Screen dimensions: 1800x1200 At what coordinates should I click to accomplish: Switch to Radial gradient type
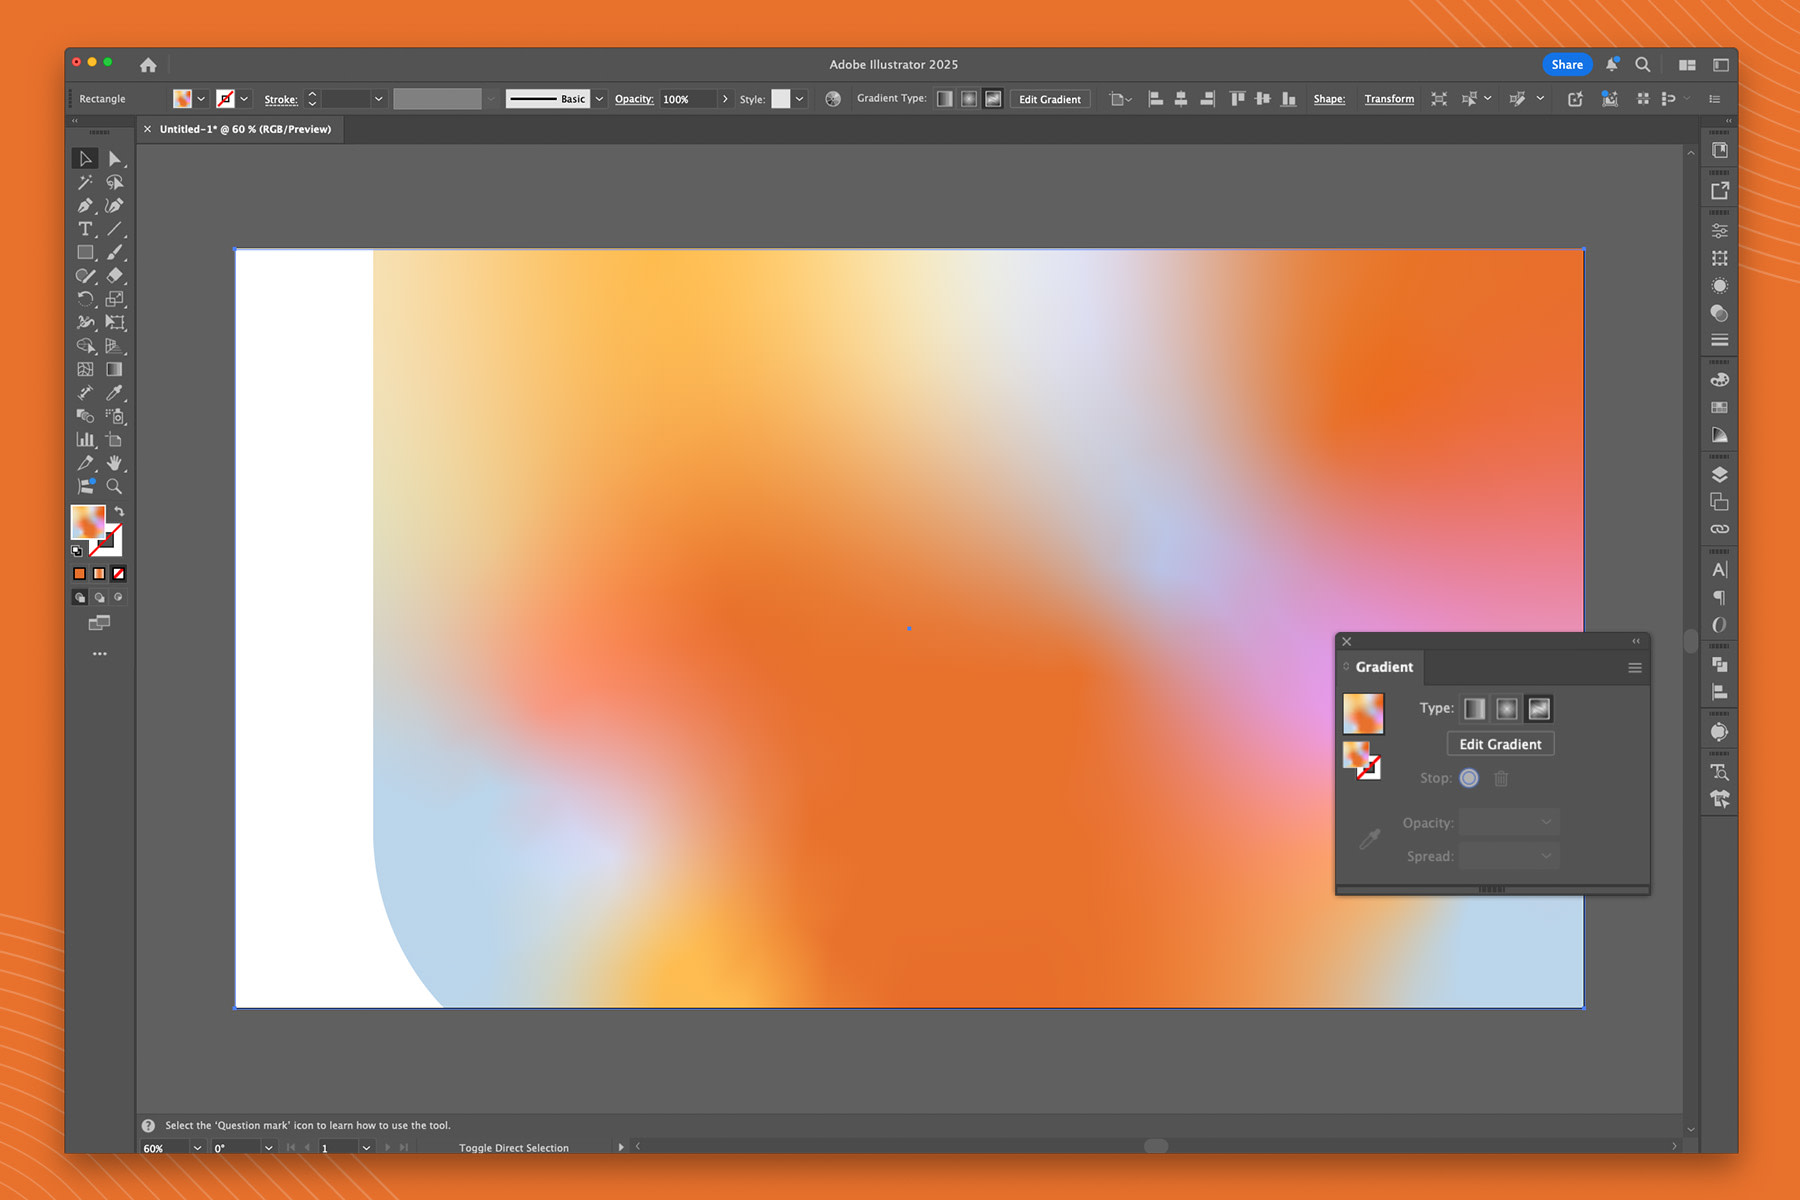point(1505,708)
